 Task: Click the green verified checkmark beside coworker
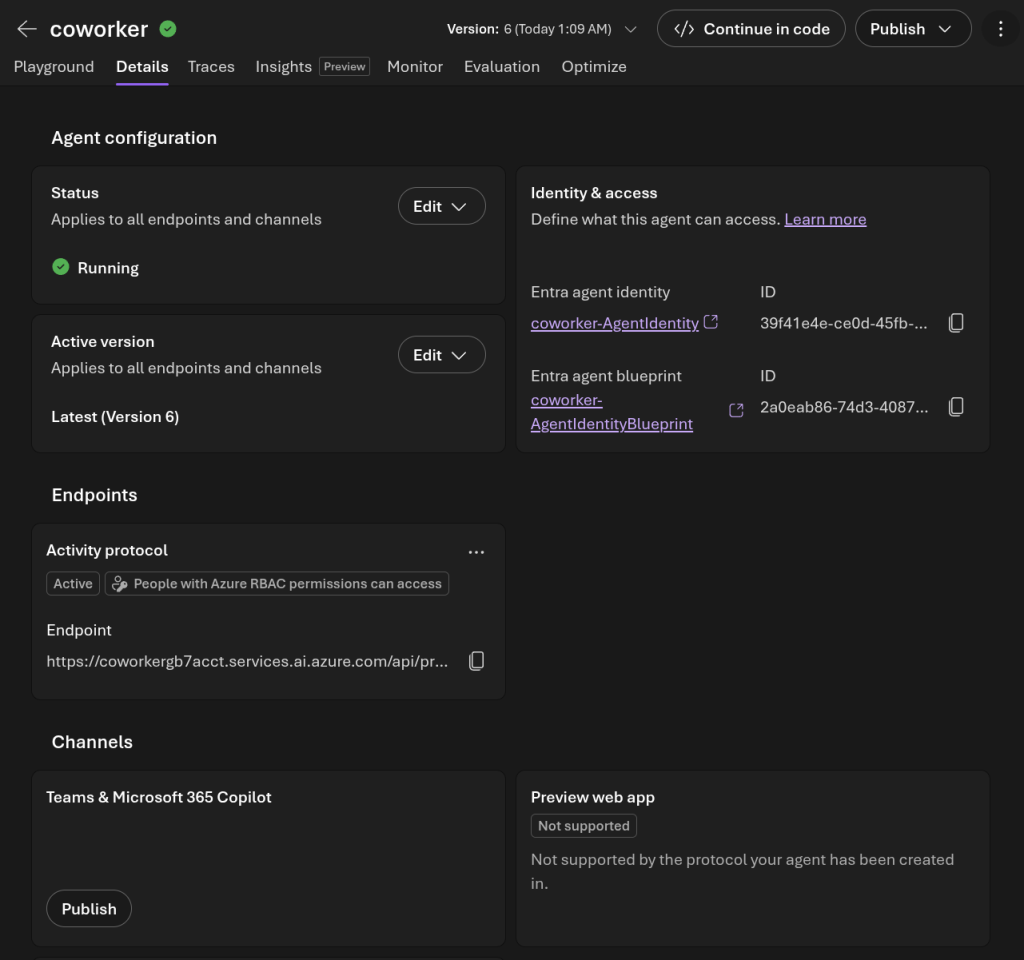coord(168,29)
